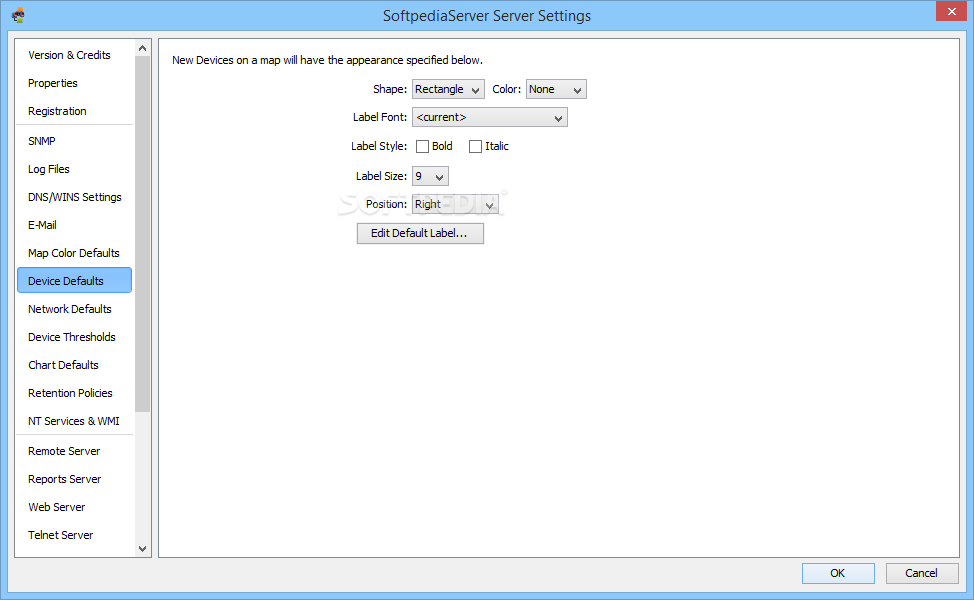Screen dimensions: 974x600
Task: Confirm settings with the OK button
Action: pyautogui.click(x=838, y=573)
